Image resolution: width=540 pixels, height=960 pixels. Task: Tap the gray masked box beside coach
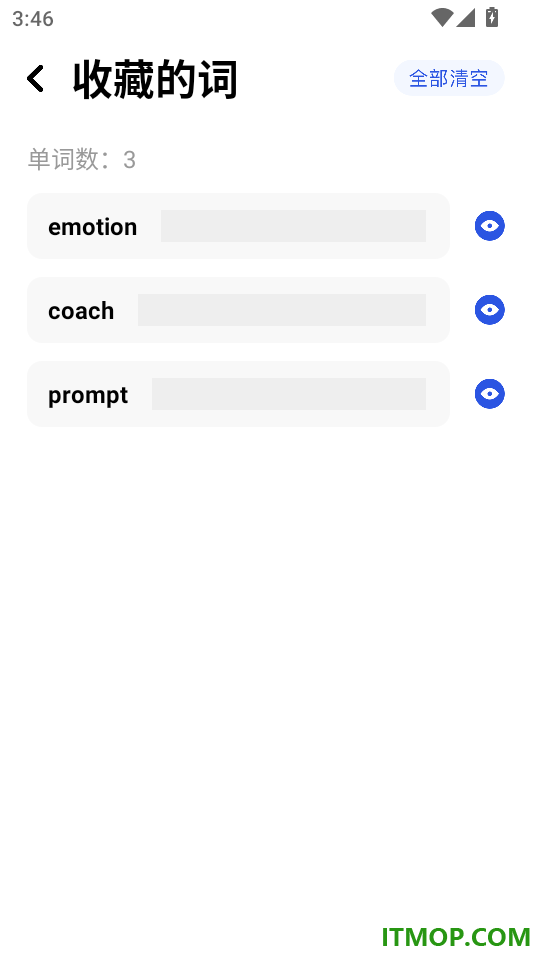tap(282, 310)
